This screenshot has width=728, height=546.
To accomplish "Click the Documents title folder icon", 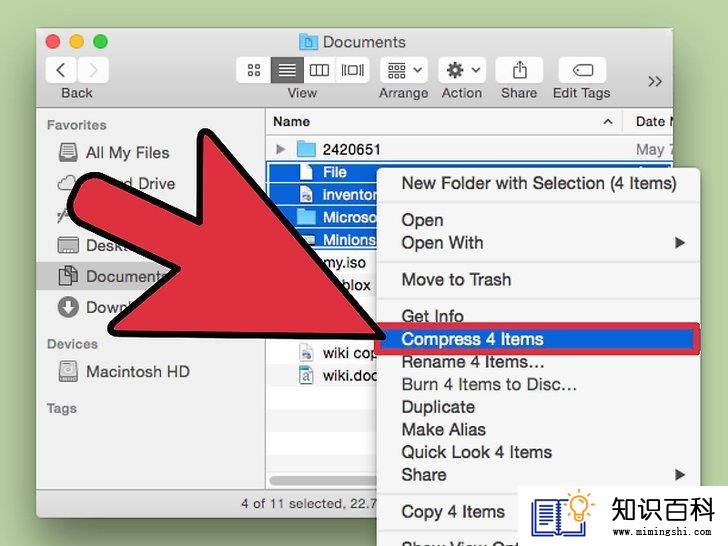I will 308,42.
